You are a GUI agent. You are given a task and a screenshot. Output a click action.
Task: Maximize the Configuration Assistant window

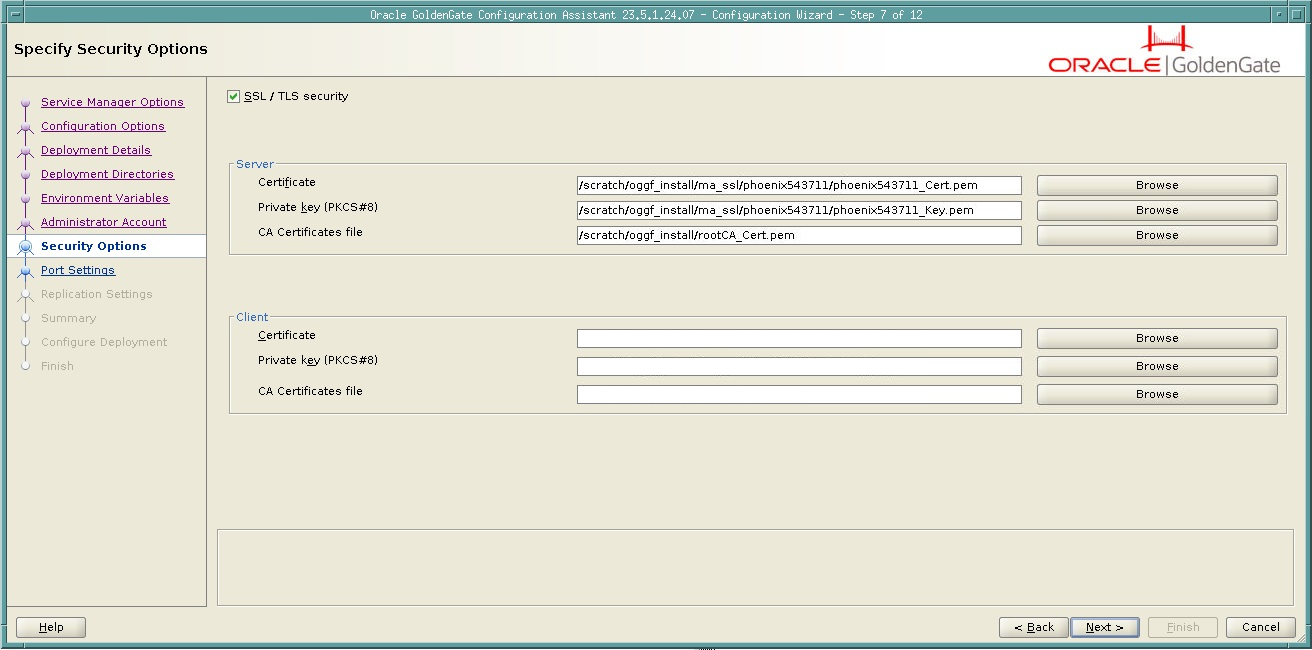pyautogui.click(x=1297, y=14)
